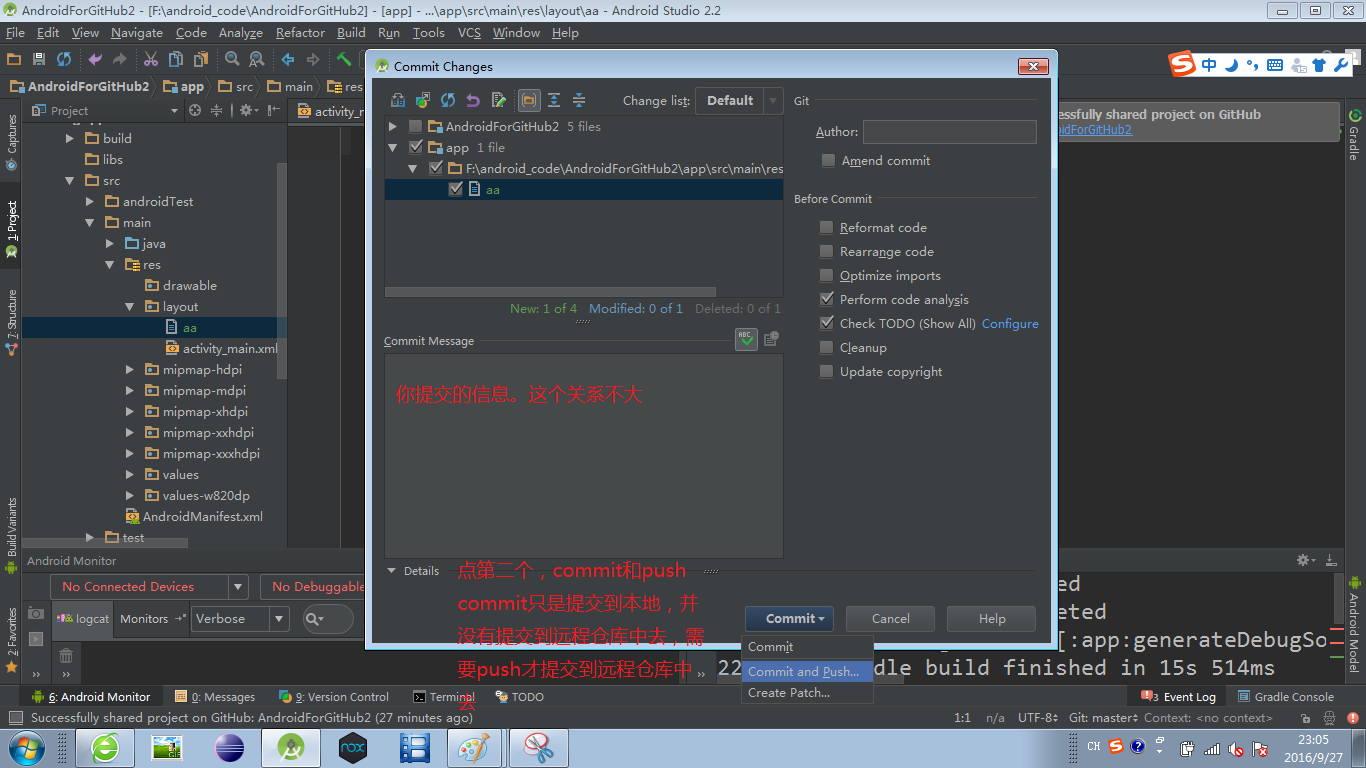Click the Undo arrow in main toolbar

tap(95, 59)
